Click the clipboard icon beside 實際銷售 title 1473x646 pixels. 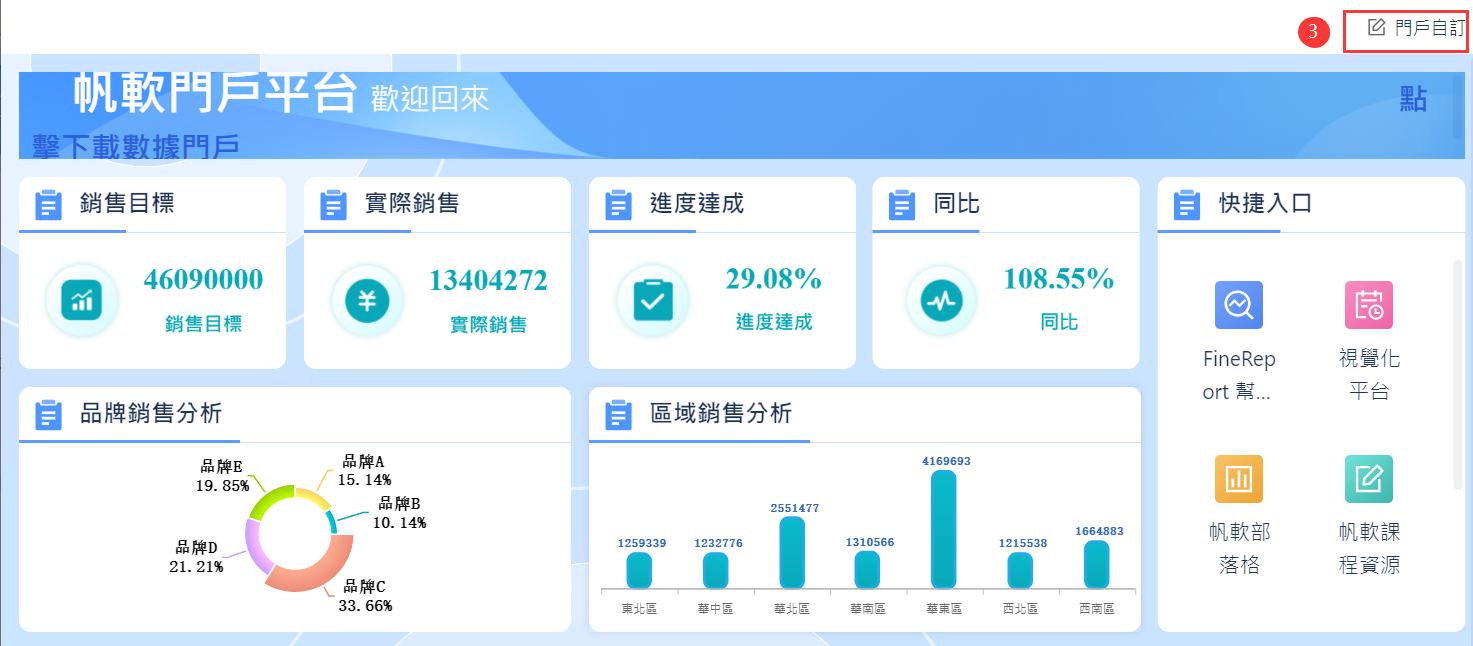333,205
